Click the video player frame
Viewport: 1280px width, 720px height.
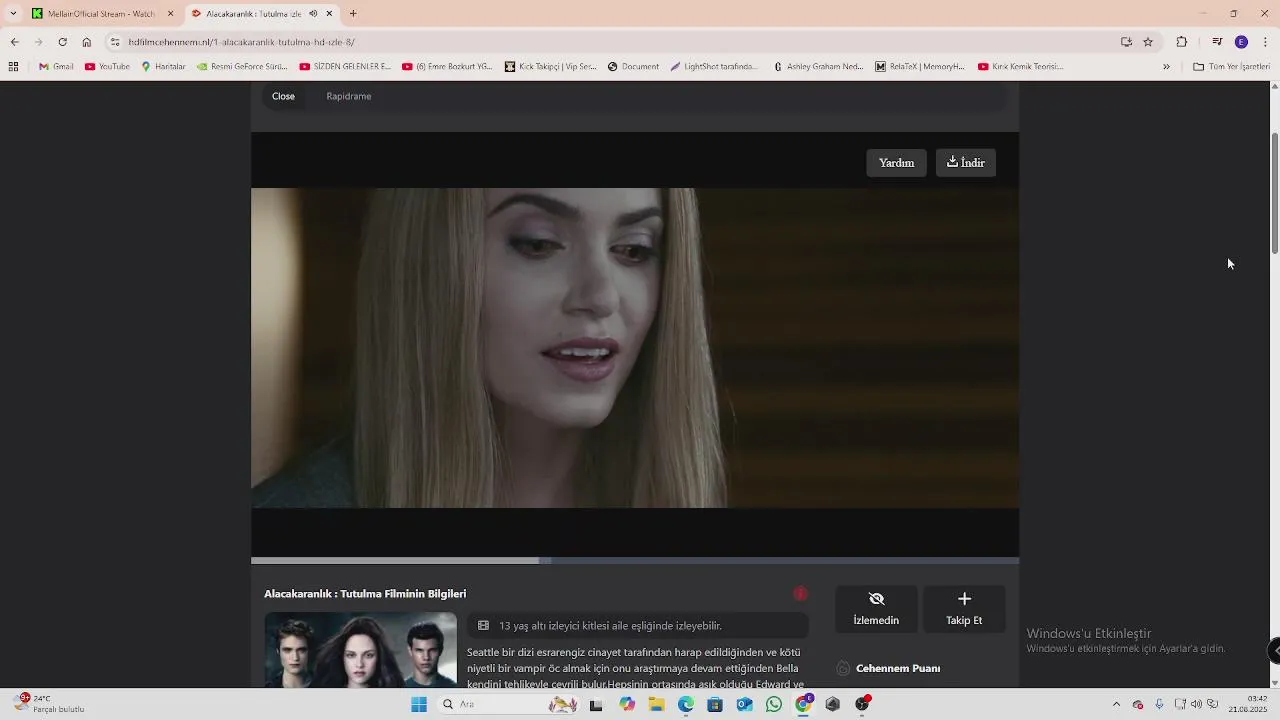coord(635,347)
